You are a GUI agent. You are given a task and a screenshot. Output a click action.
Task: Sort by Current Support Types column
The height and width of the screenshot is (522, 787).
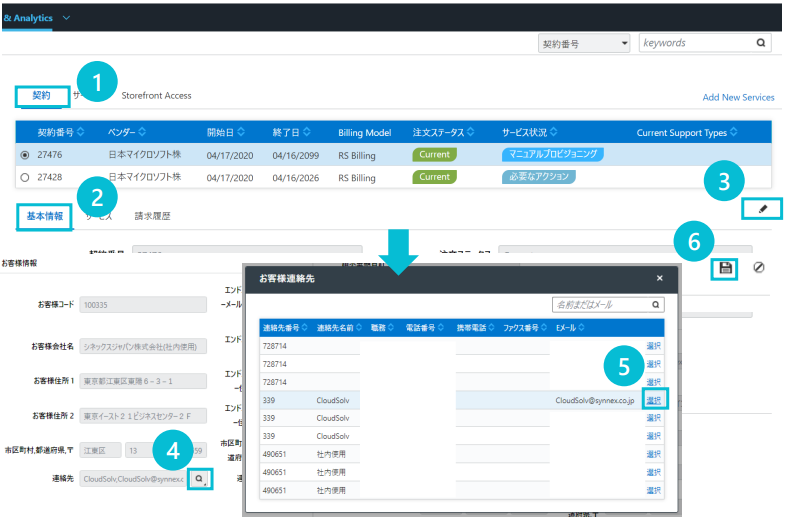click(x=733, y=132)
